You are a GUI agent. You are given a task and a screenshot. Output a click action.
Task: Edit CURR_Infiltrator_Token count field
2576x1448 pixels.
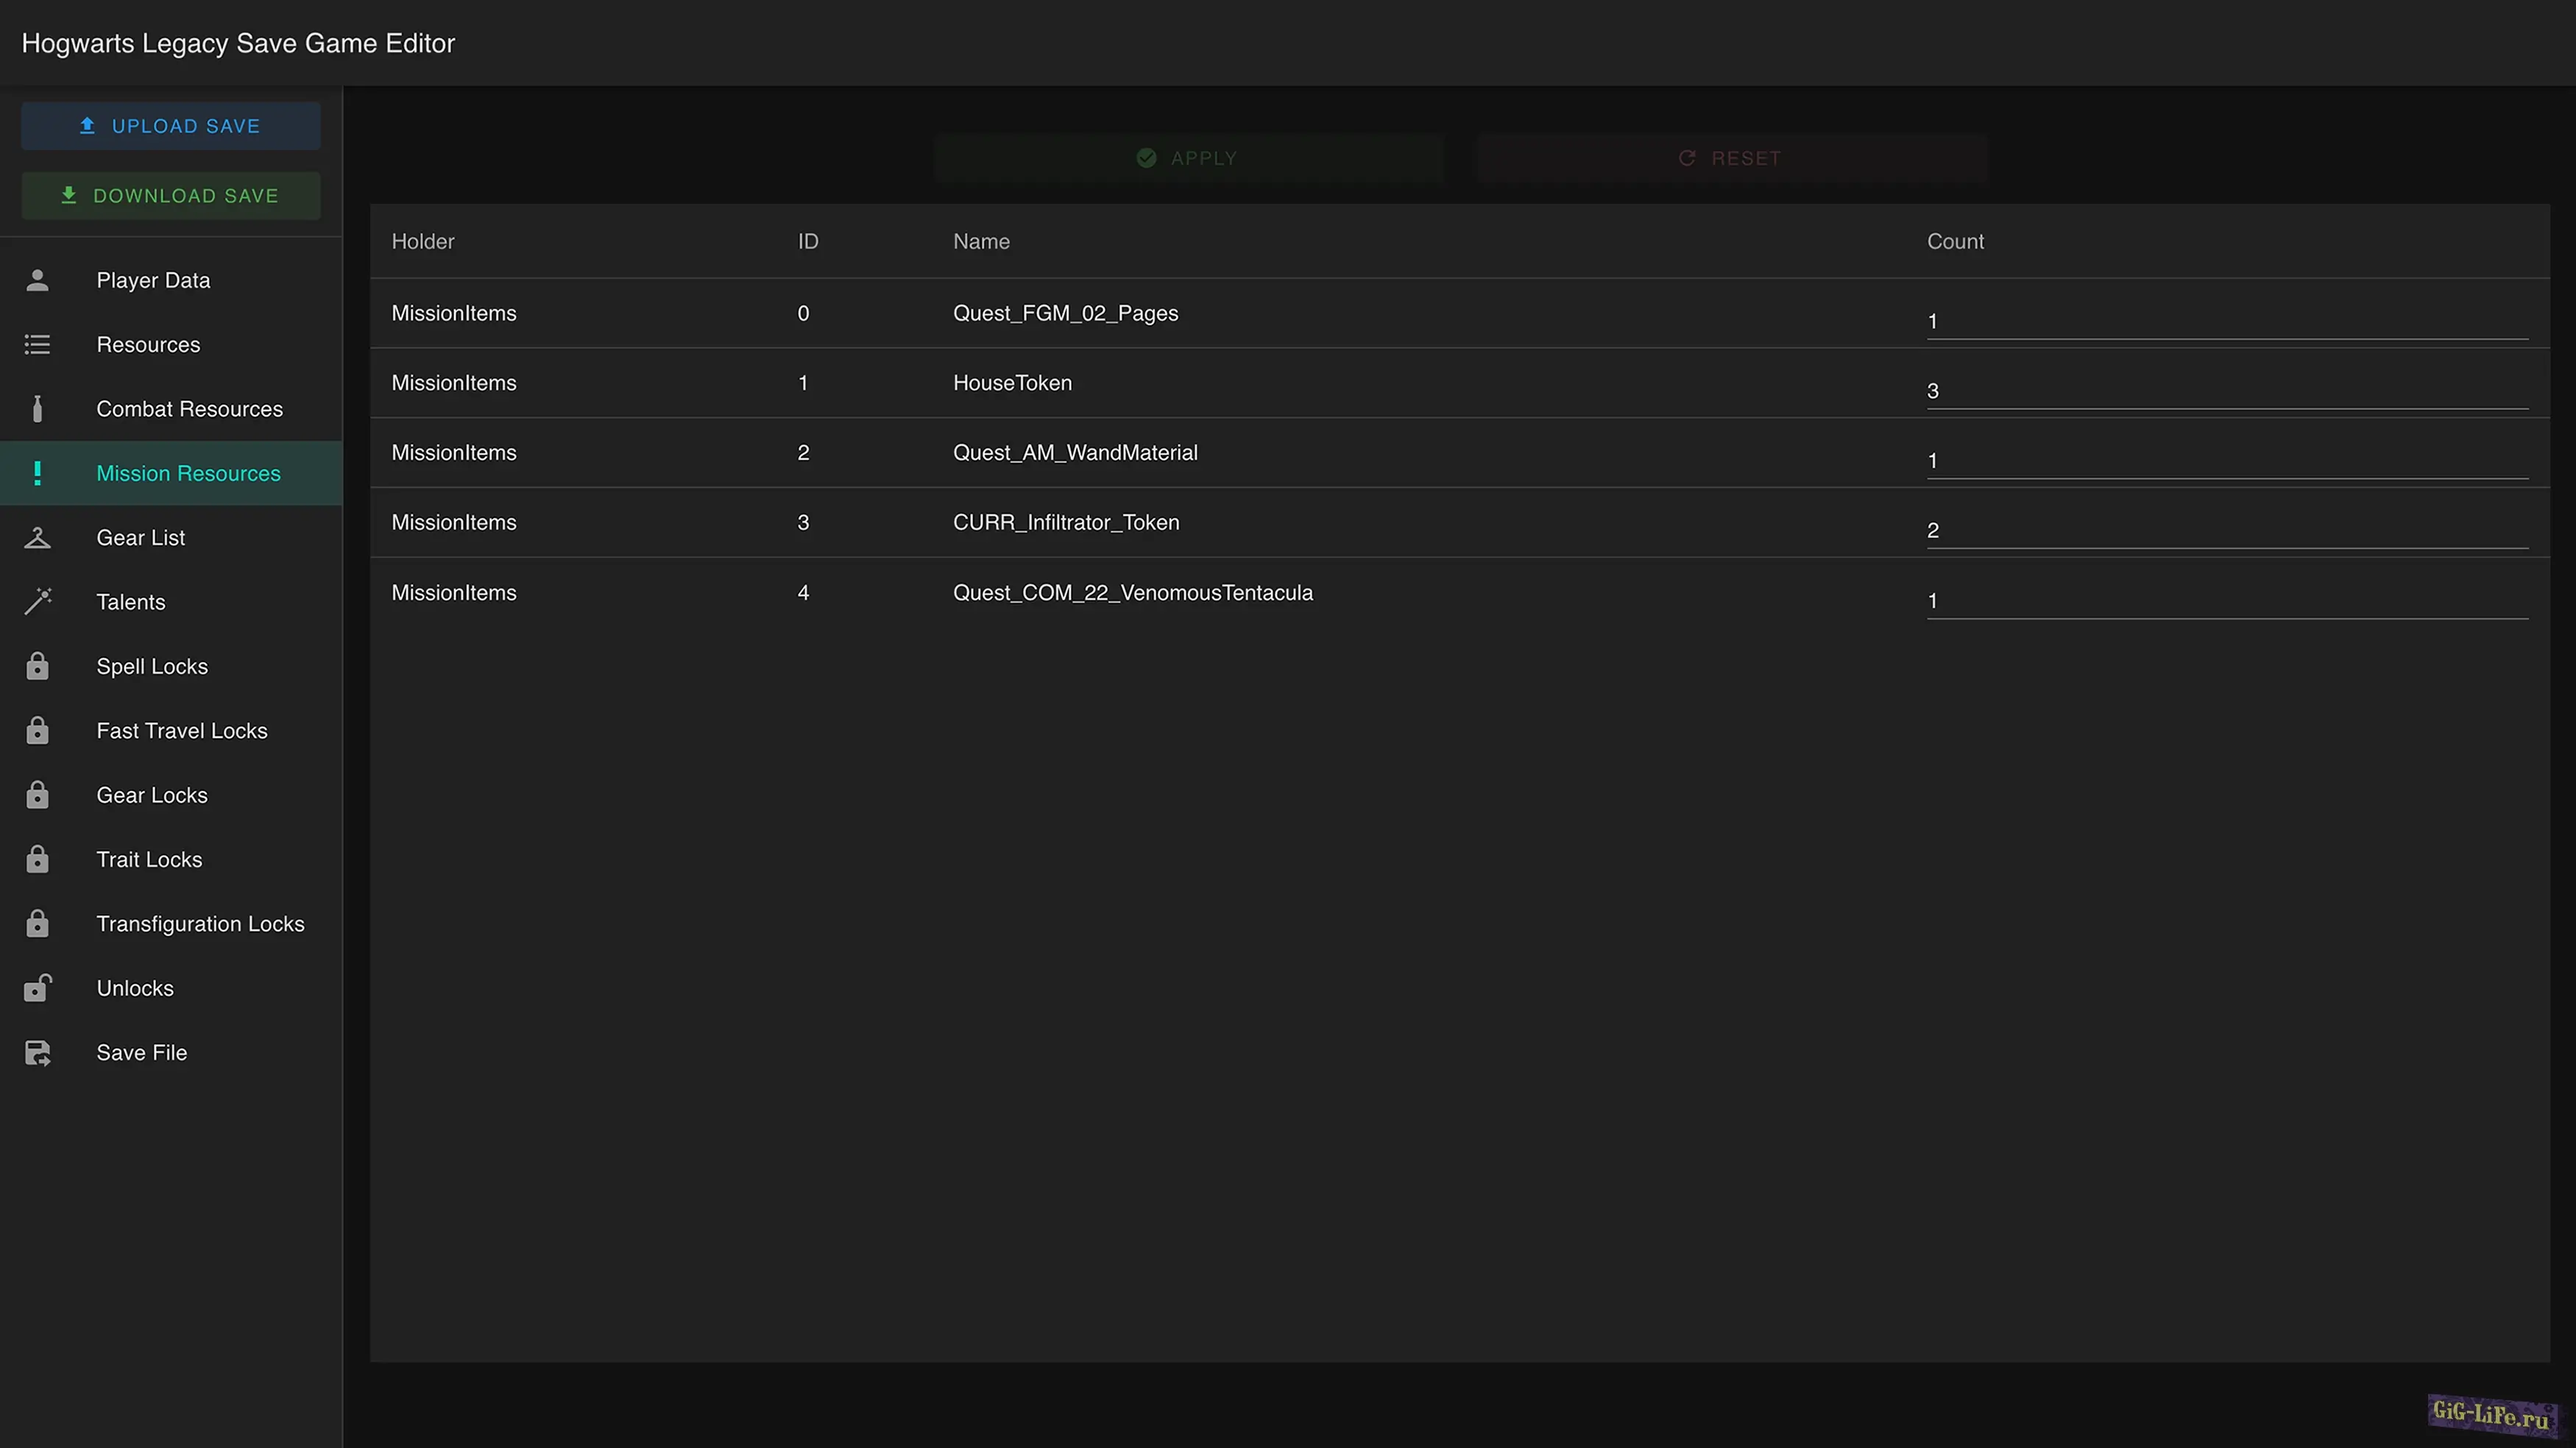click(x=2226, y=530)
